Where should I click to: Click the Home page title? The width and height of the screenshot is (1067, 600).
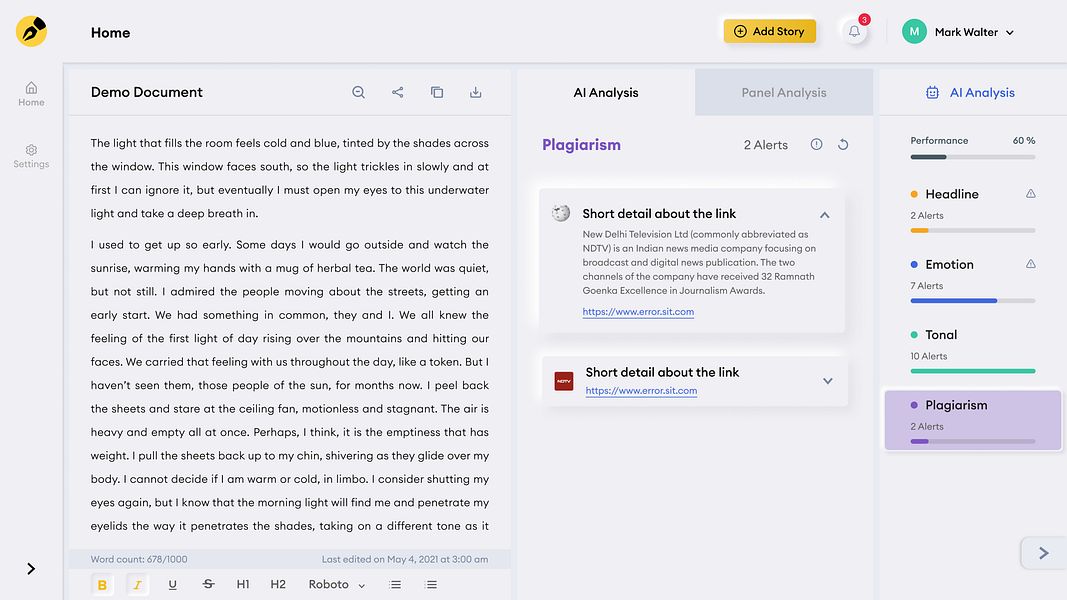(x=110, y=33)
